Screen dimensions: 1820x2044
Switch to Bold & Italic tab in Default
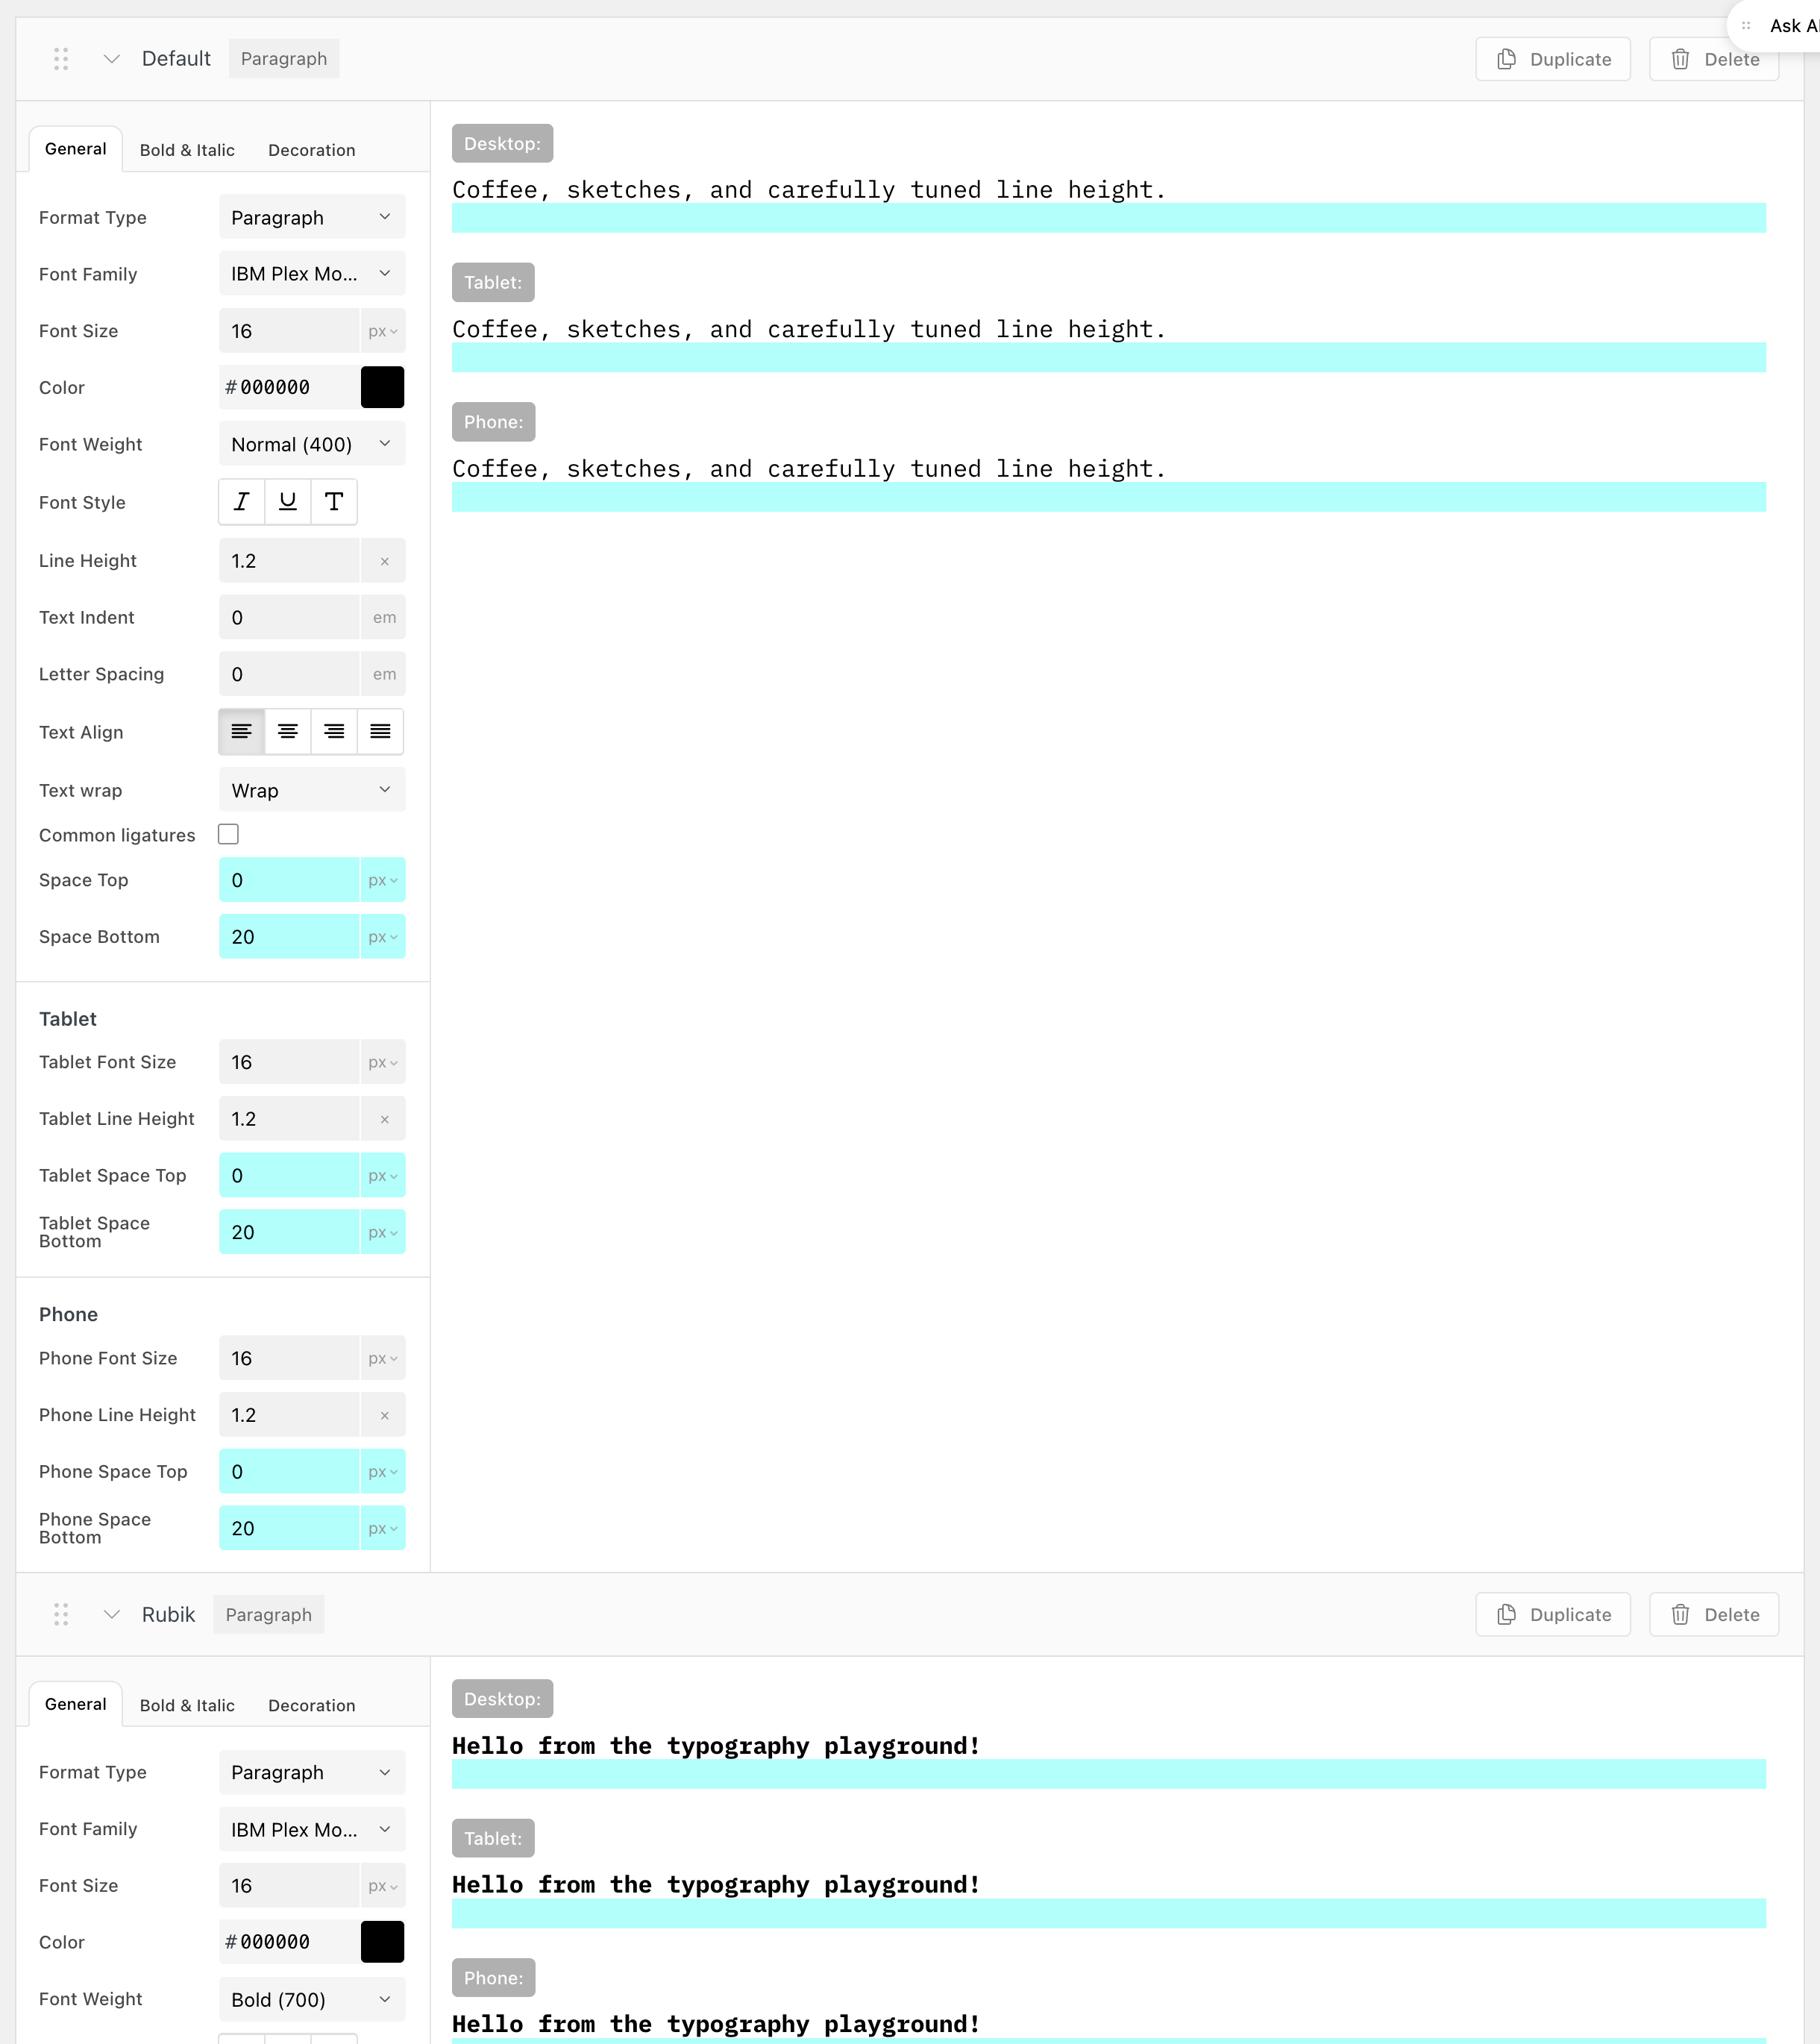pos(187,150)
